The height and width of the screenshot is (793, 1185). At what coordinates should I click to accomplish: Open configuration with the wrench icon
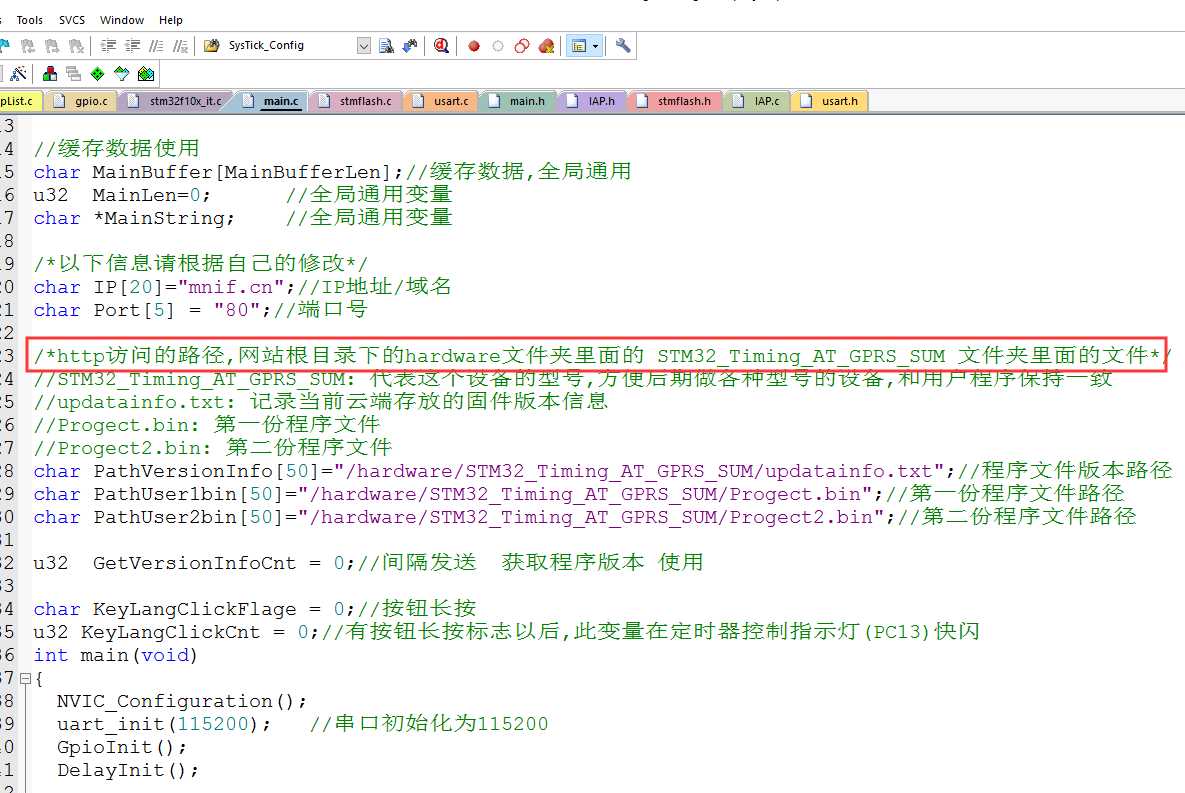pyautogui.click(x=623, y=45)
